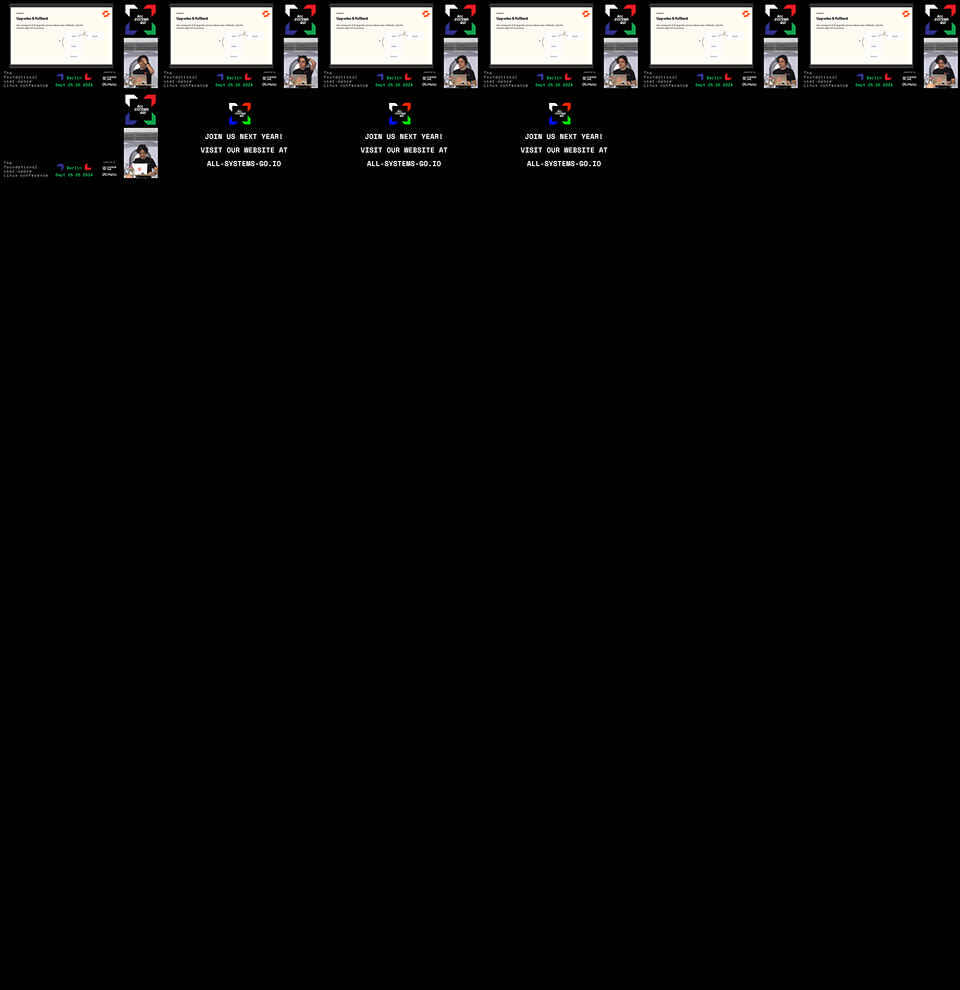Click 'Berlin' text in the slide-less bottom-row frame
This screenshot has width=960, height=990.
(74, 169)
